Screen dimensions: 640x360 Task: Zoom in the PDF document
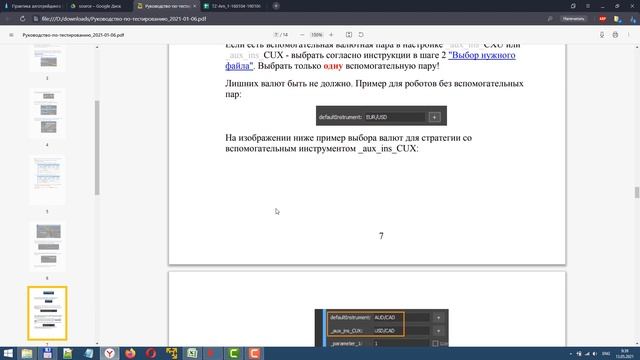pos(331,35)
